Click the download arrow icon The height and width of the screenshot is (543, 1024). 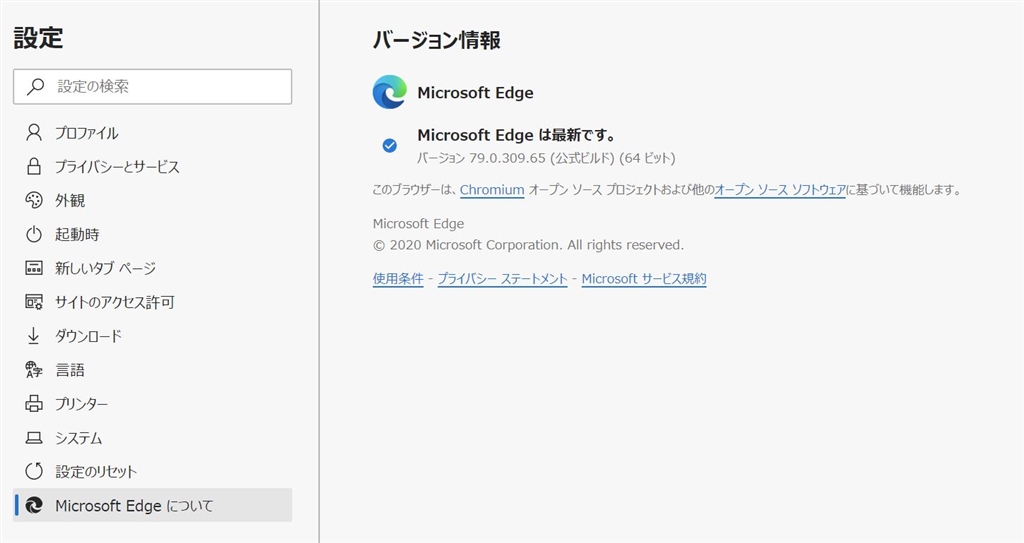pyautogui.click(x=34, y=335)
